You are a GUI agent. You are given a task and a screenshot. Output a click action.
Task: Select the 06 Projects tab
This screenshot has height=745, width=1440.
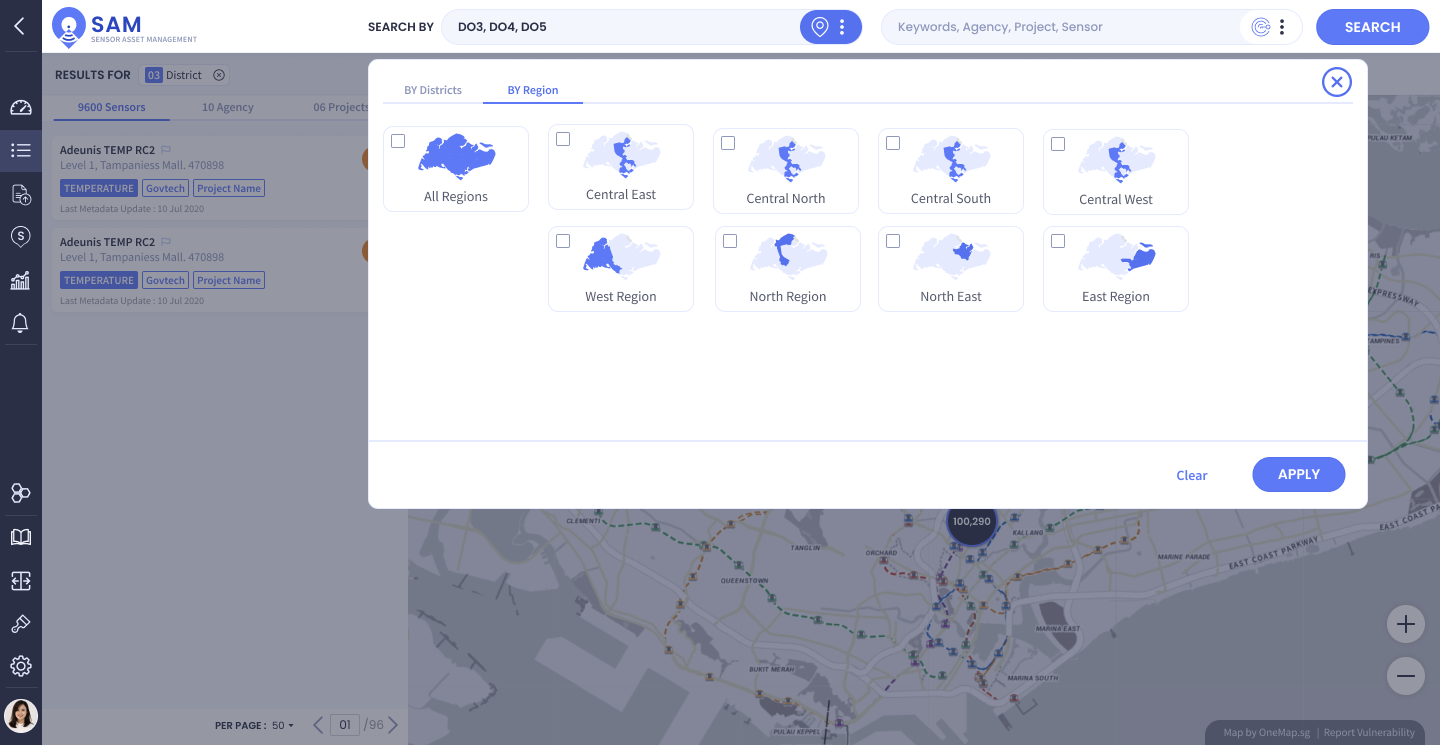[341, 107]
